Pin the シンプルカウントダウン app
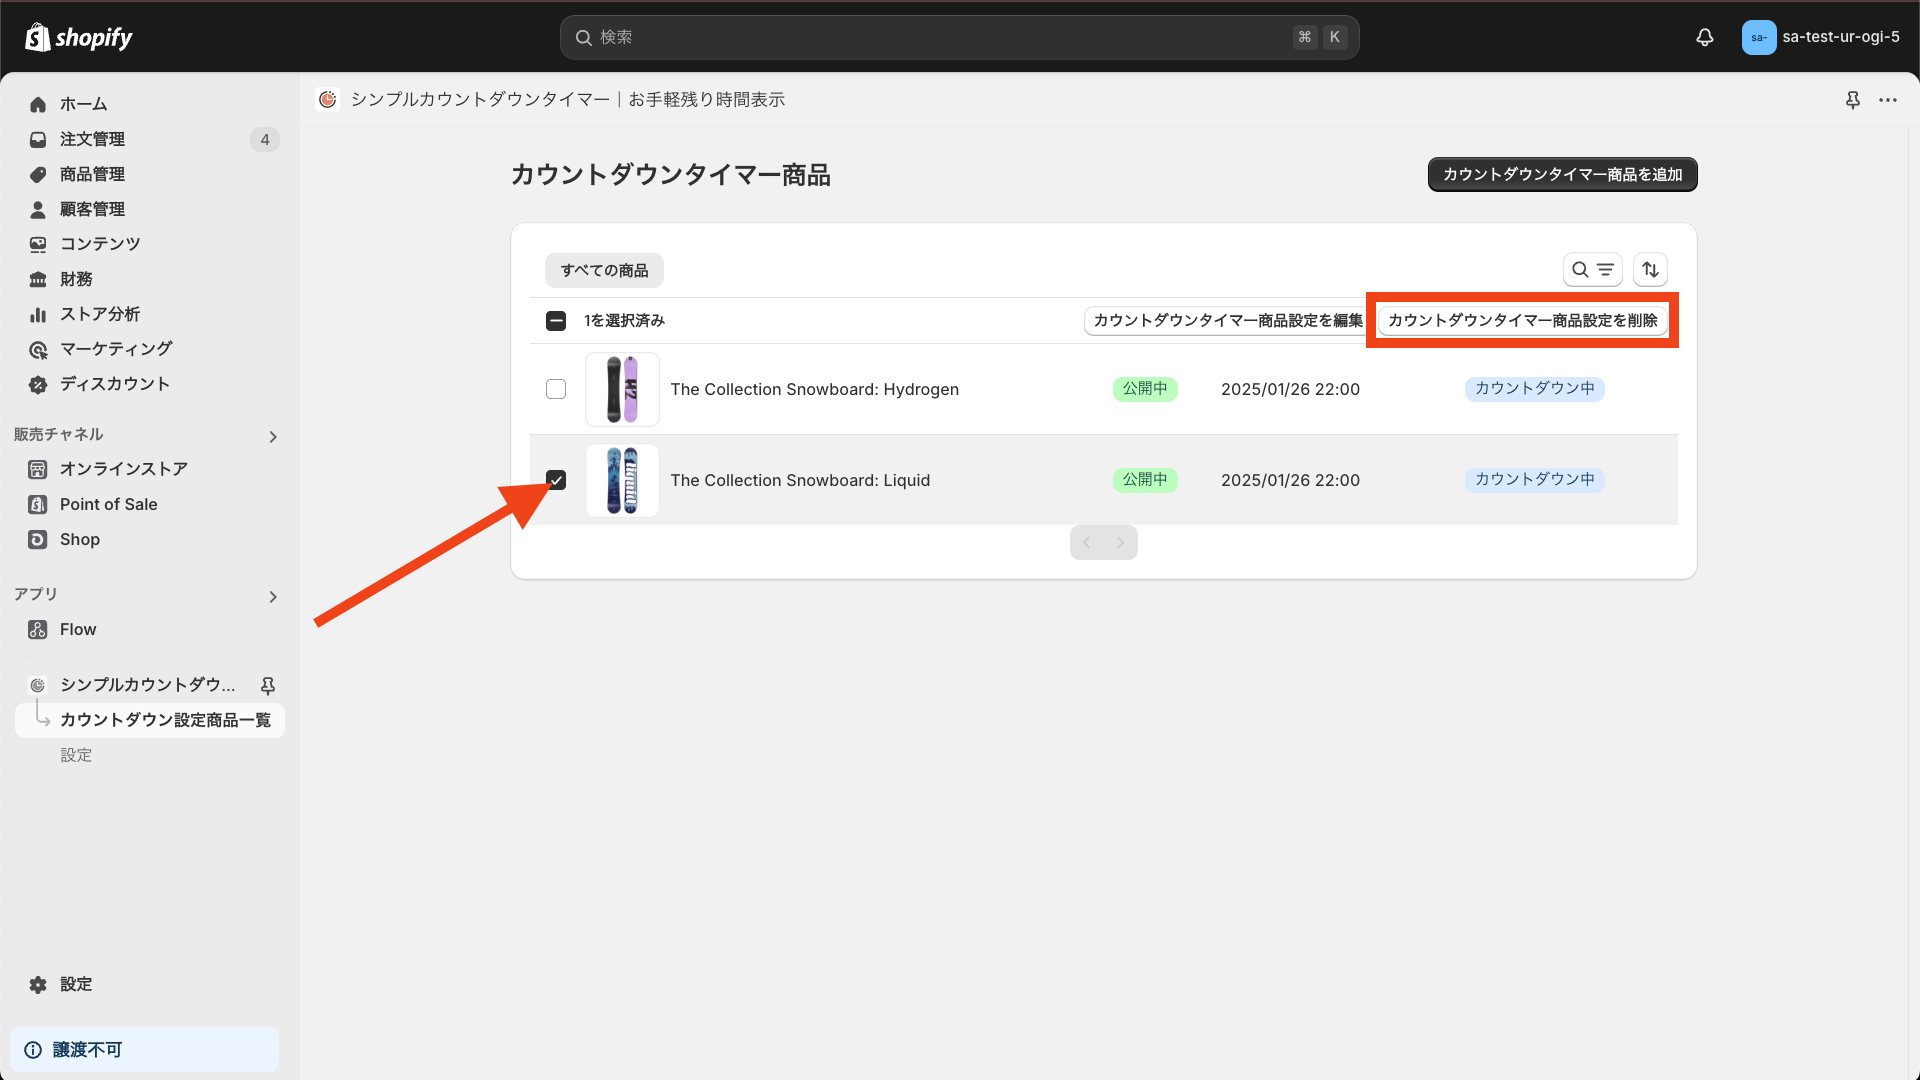 coord(267,685)
